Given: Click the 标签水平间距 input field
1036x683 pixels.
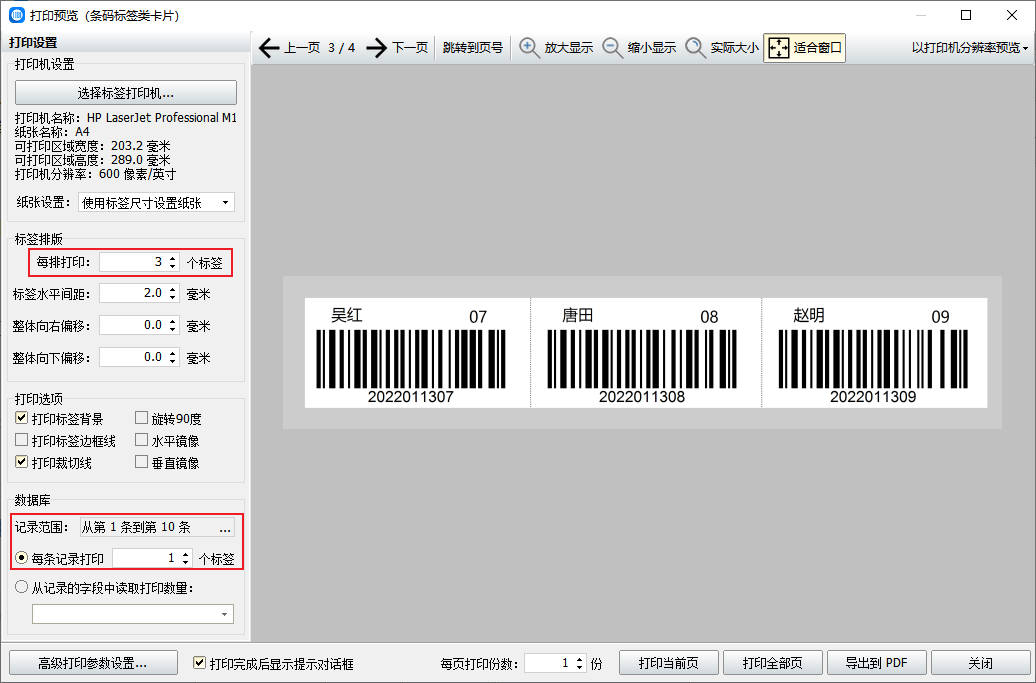Looking at the screenshot, I should 133,293.
